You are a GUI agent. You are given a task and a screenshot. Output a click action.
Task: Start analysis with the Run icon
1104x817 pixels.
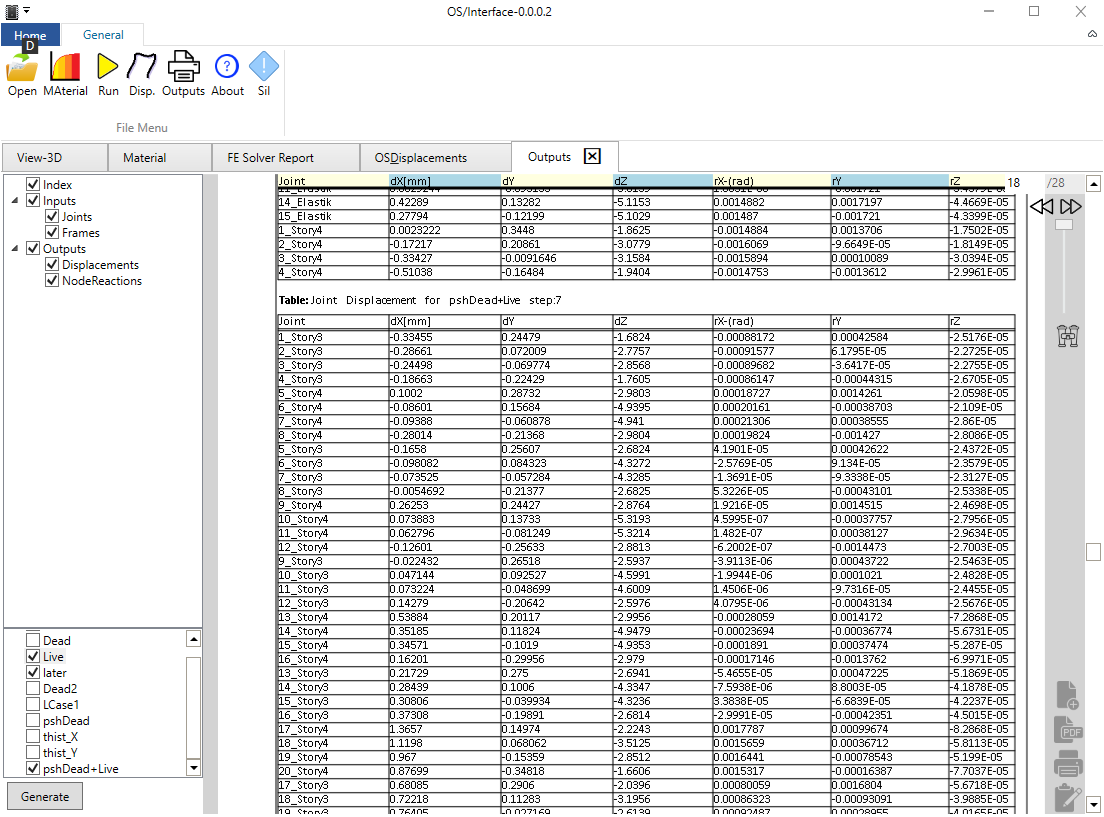click(108, 73)
